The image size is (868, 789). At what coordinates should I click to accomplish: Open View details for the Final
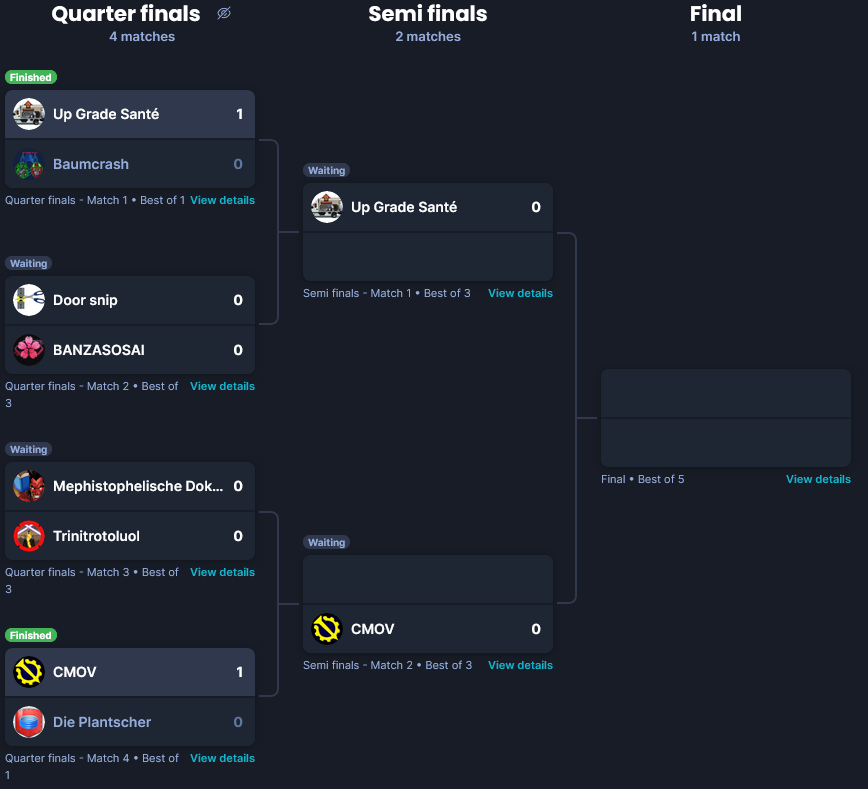[x=818, y=479]
